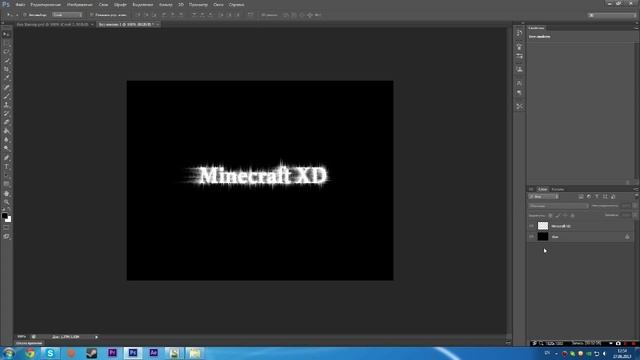Select the Crop tool

point(7,69)
